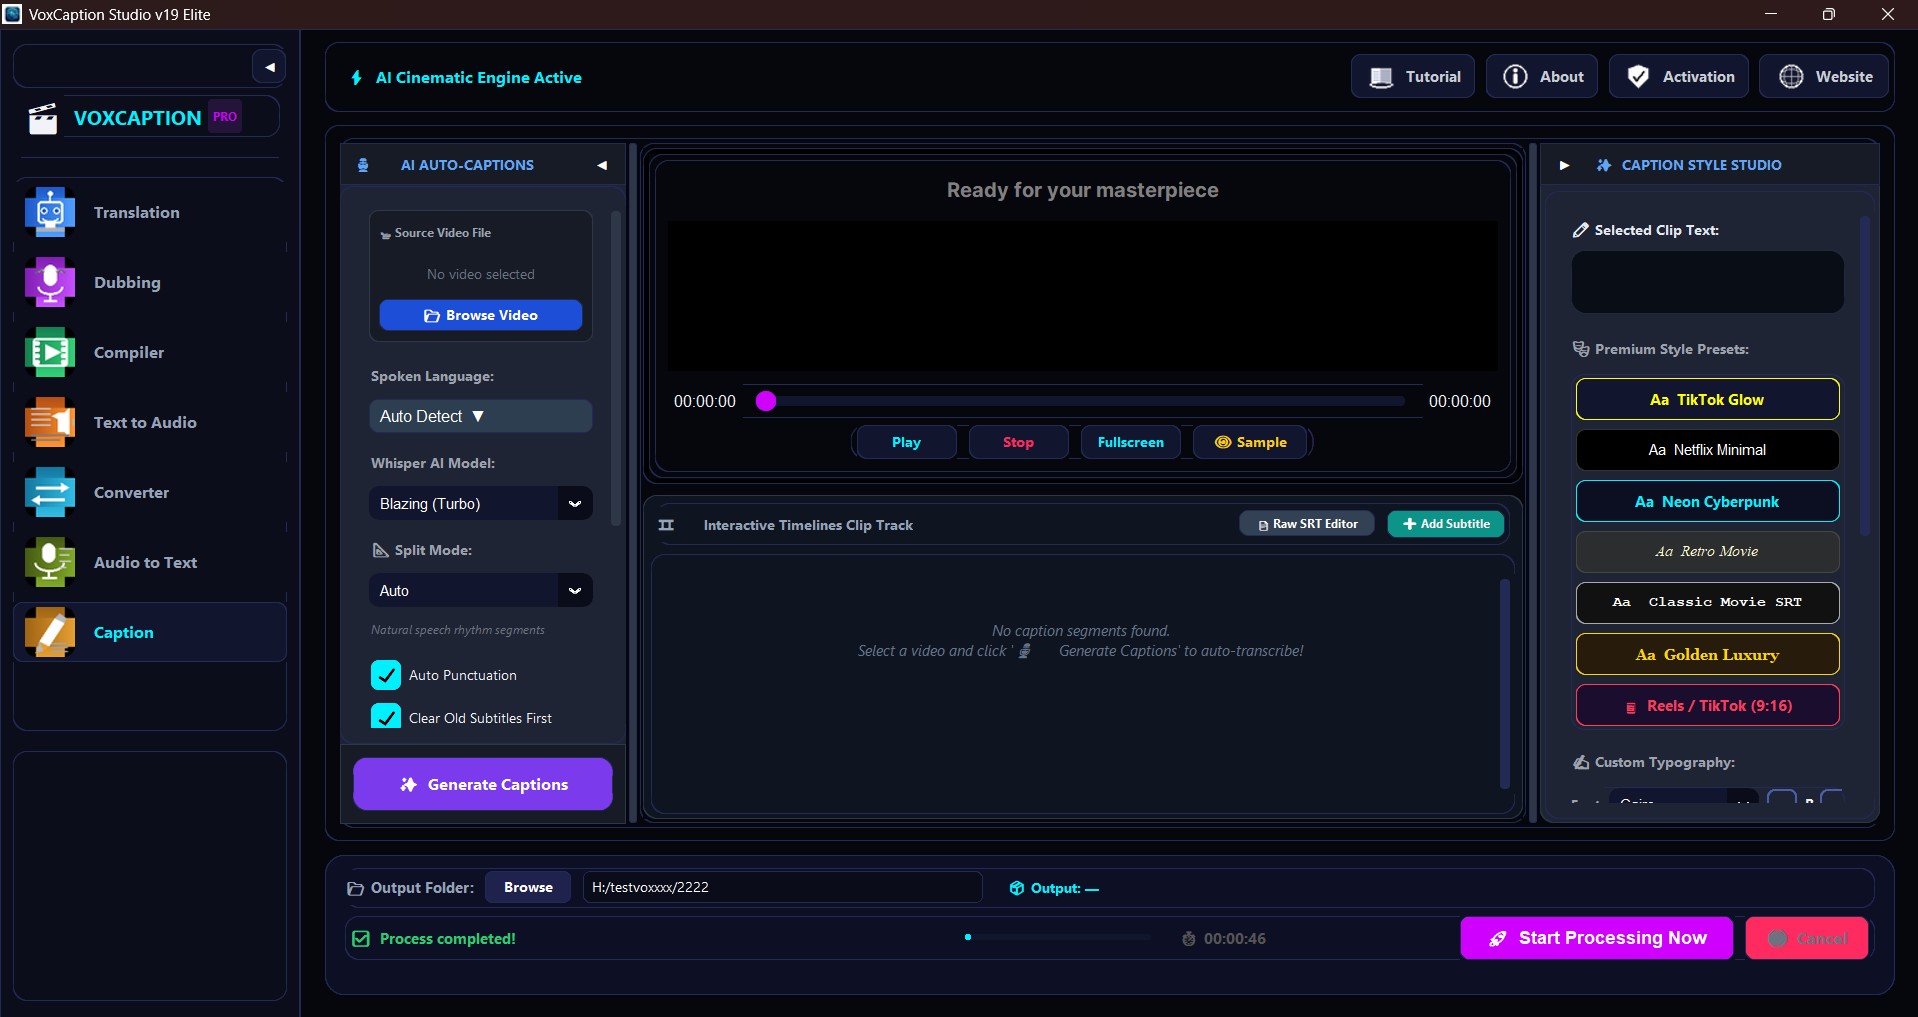Apply the Retro Movie preset
The width and height of the screenshot is (1918, 1017).
point(1707,552)
